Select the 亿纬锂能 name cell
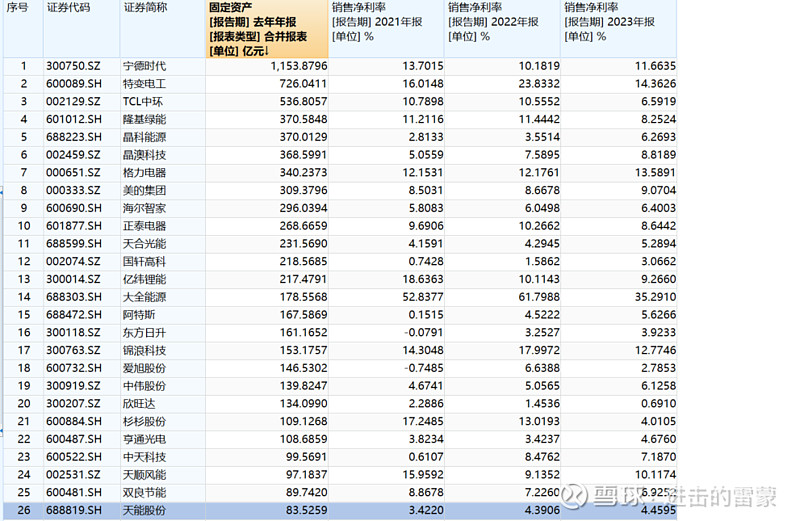Viewport: 800px width, 521px height. tap(144, 279)
